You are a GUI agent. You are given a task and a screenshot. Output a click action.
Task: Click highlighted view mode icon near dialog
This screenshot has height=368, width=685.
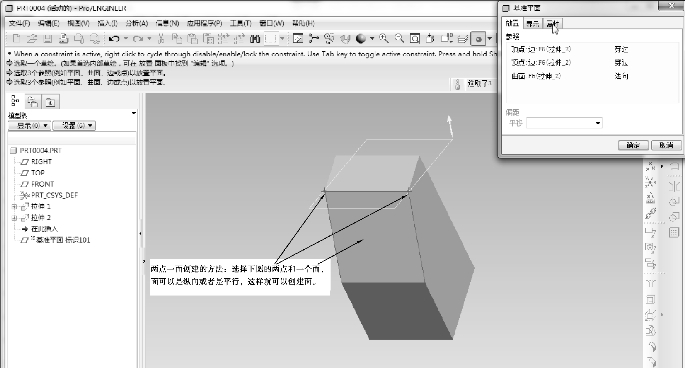click(x=478, y=39)
